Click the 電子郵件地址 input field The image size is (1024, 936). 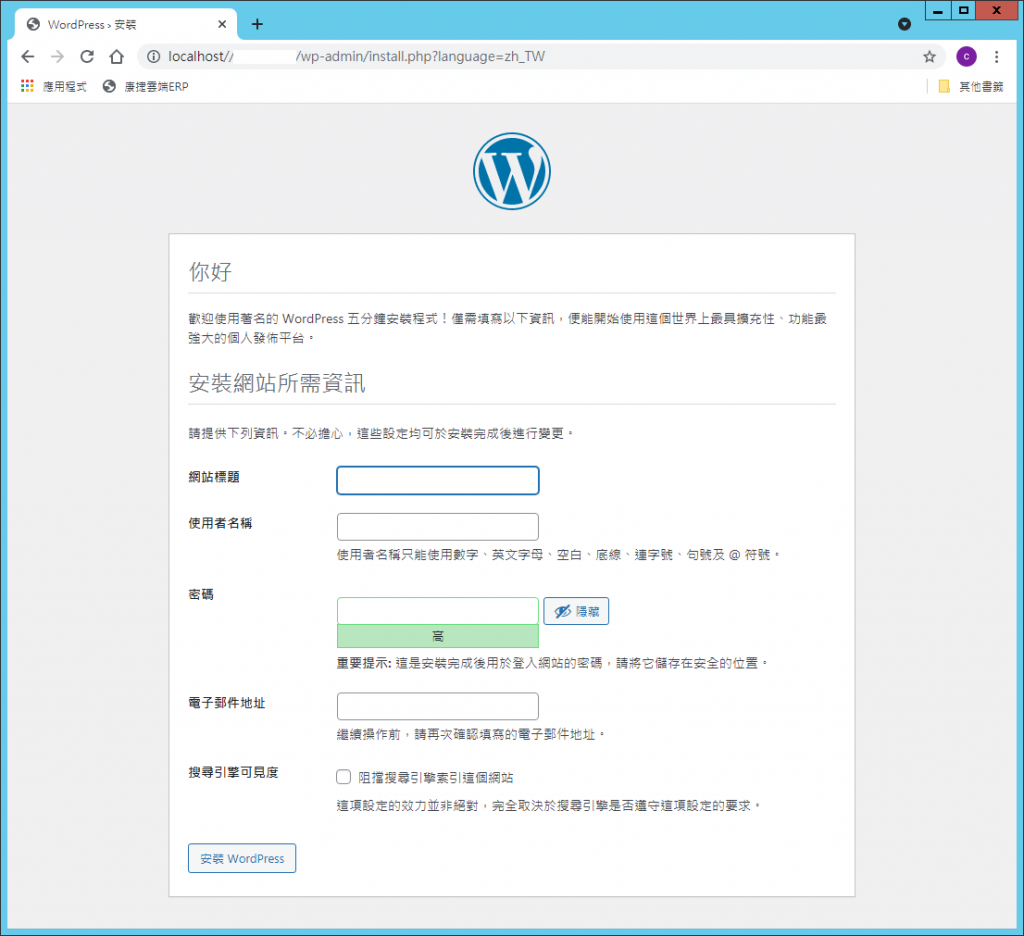(x=438, y=706)
